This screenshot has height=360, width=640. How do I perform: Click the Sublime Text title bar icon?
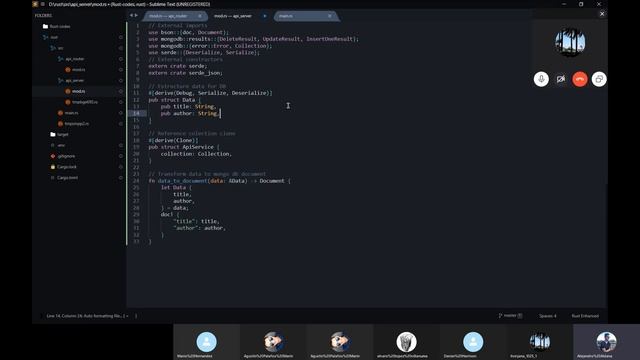pyautogui.click(x=36, y=4)
